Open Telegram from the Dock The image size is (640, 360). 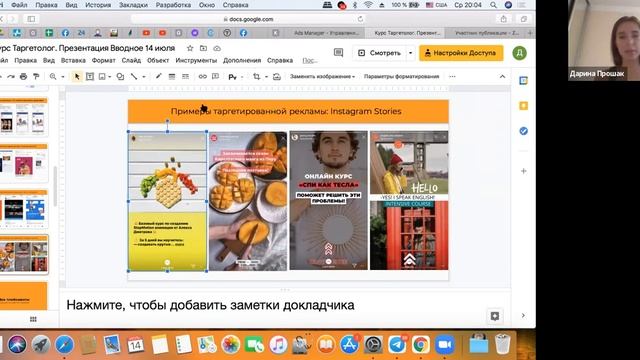[x=397, y=345]
